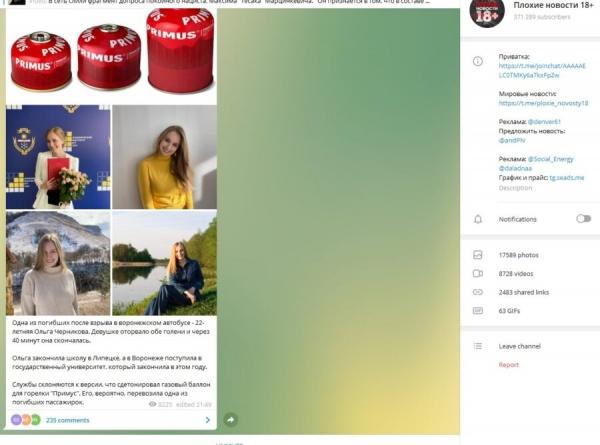Image resolution: width=600 pixels, height=445 pixels.
Task: Click the subscribers count under the channel name
Action: click(542, 17)
